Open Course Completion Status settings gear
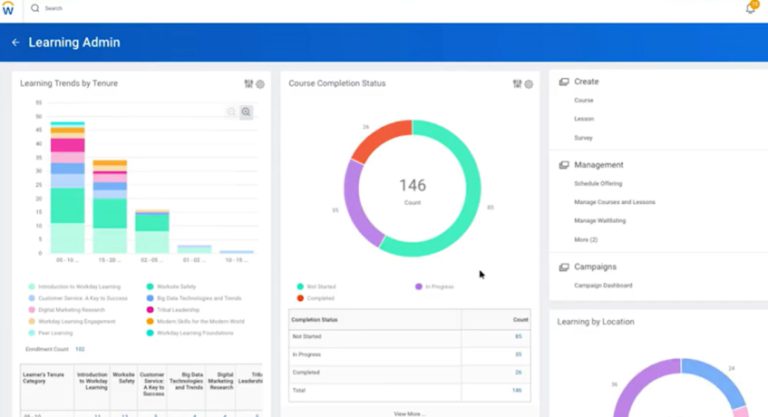The width and height of the screenshot is (768, 417). pos(528,84)
